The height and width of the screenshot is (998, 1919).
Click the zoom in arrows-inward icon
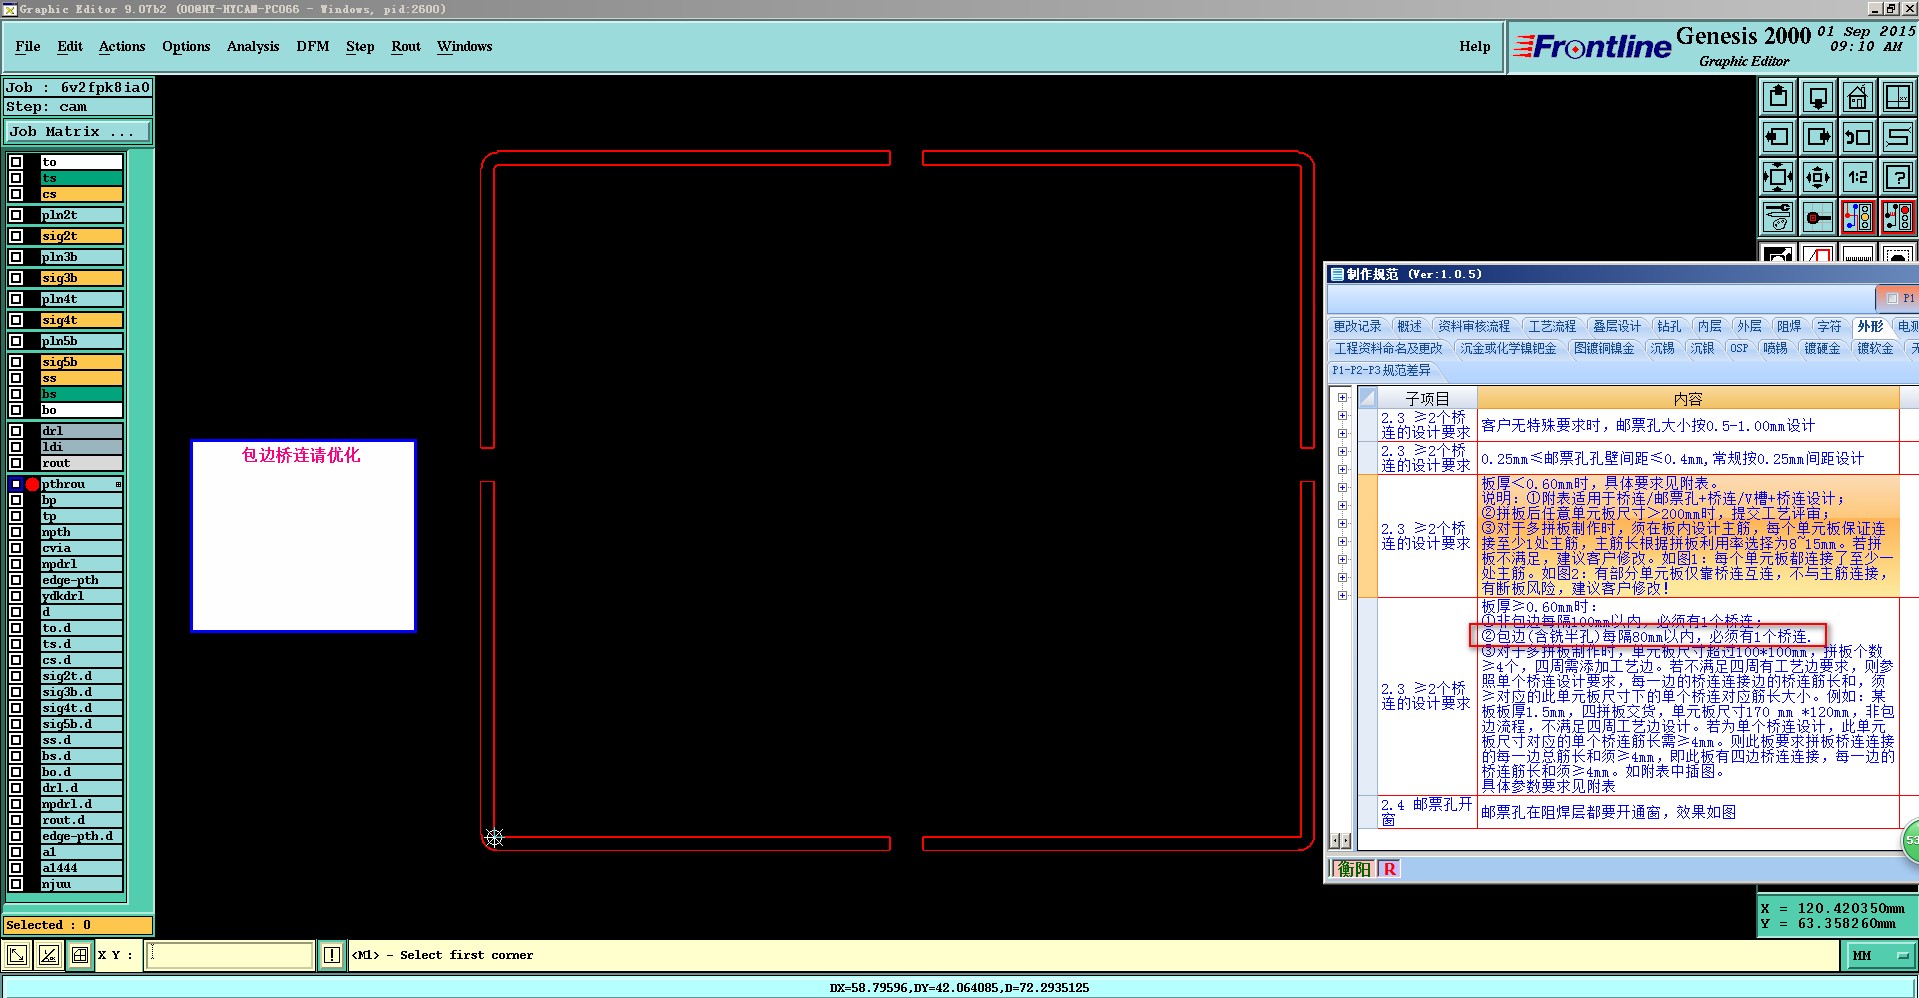[1778, 177]
